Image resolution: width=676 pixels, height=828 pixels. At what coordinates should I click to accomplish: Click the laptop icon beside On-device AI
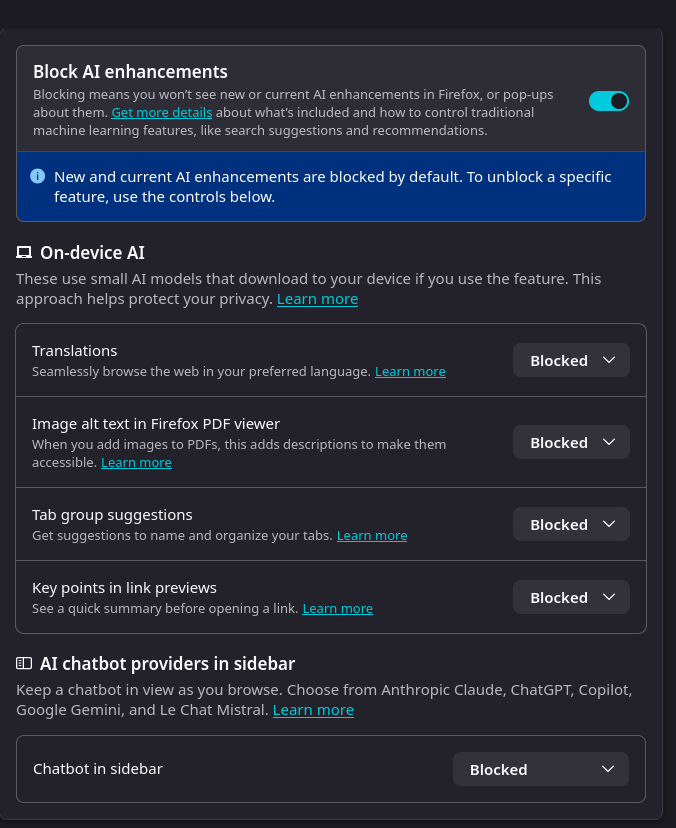[x=24, y=253]
